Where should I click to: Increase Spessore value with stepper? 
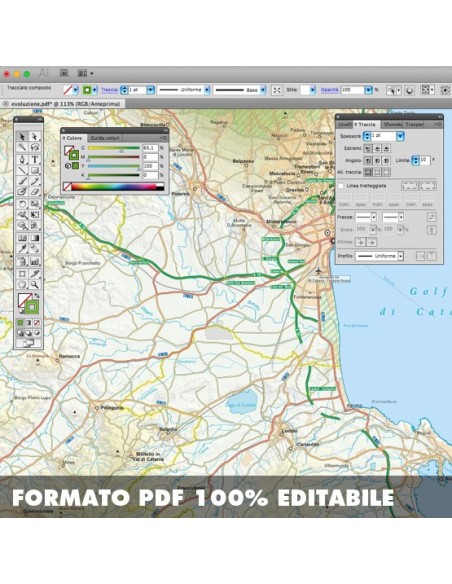[x=367, y=134]
